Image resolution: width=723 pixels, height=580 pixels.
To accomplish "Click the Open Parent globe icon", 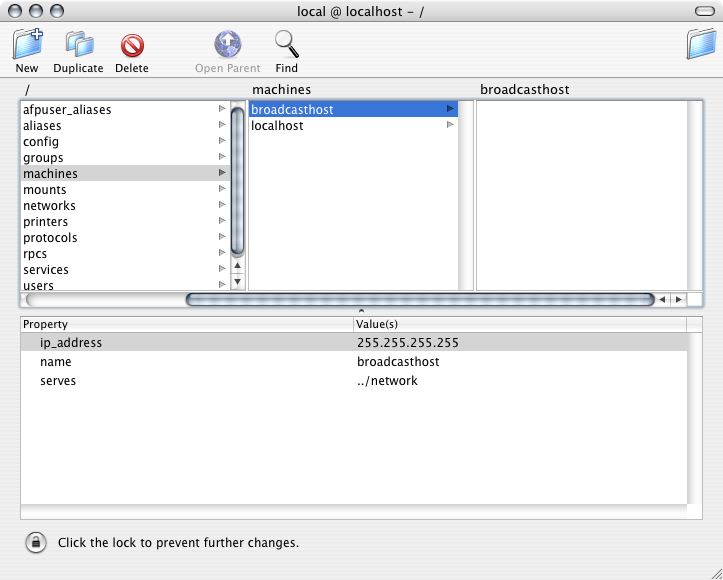I will point(227,45).
